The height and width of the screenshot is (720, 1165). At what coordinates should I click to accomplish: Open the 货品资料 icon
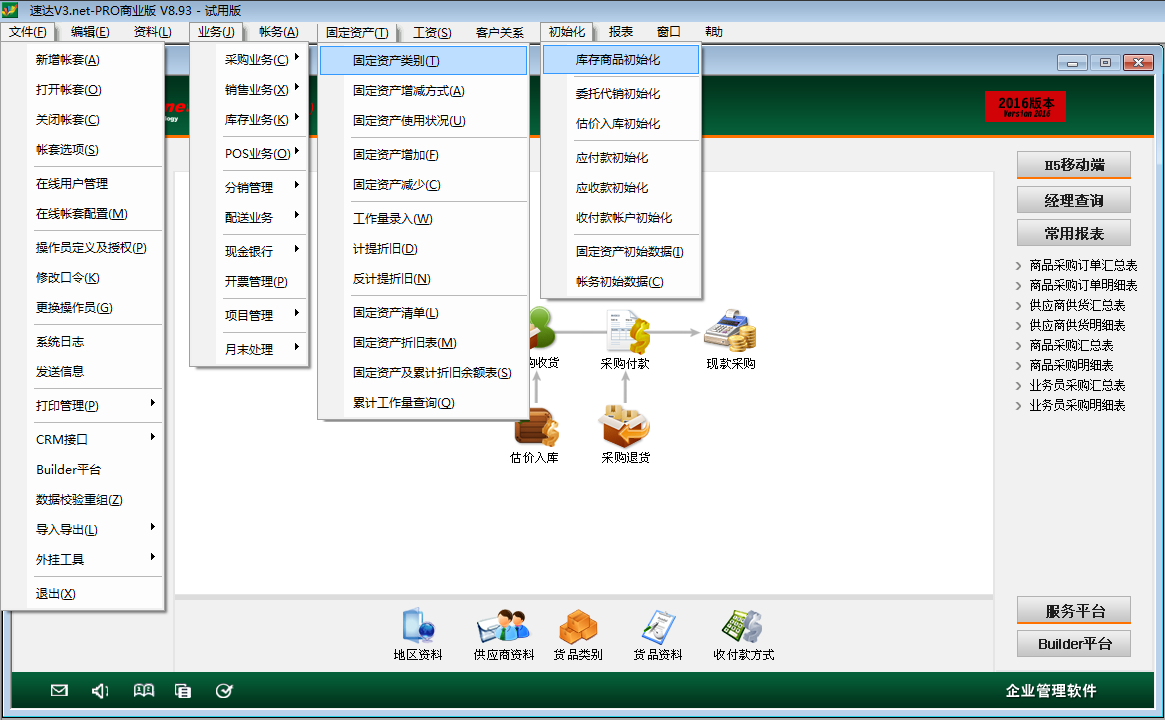(658, 626)
